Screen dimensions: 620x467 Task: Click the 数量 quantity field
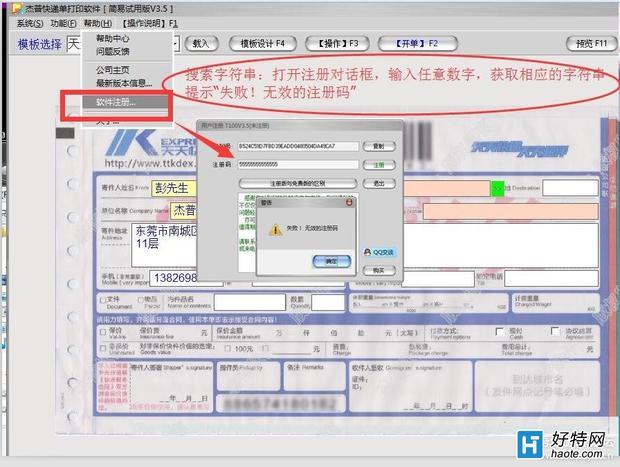point(328,303)
